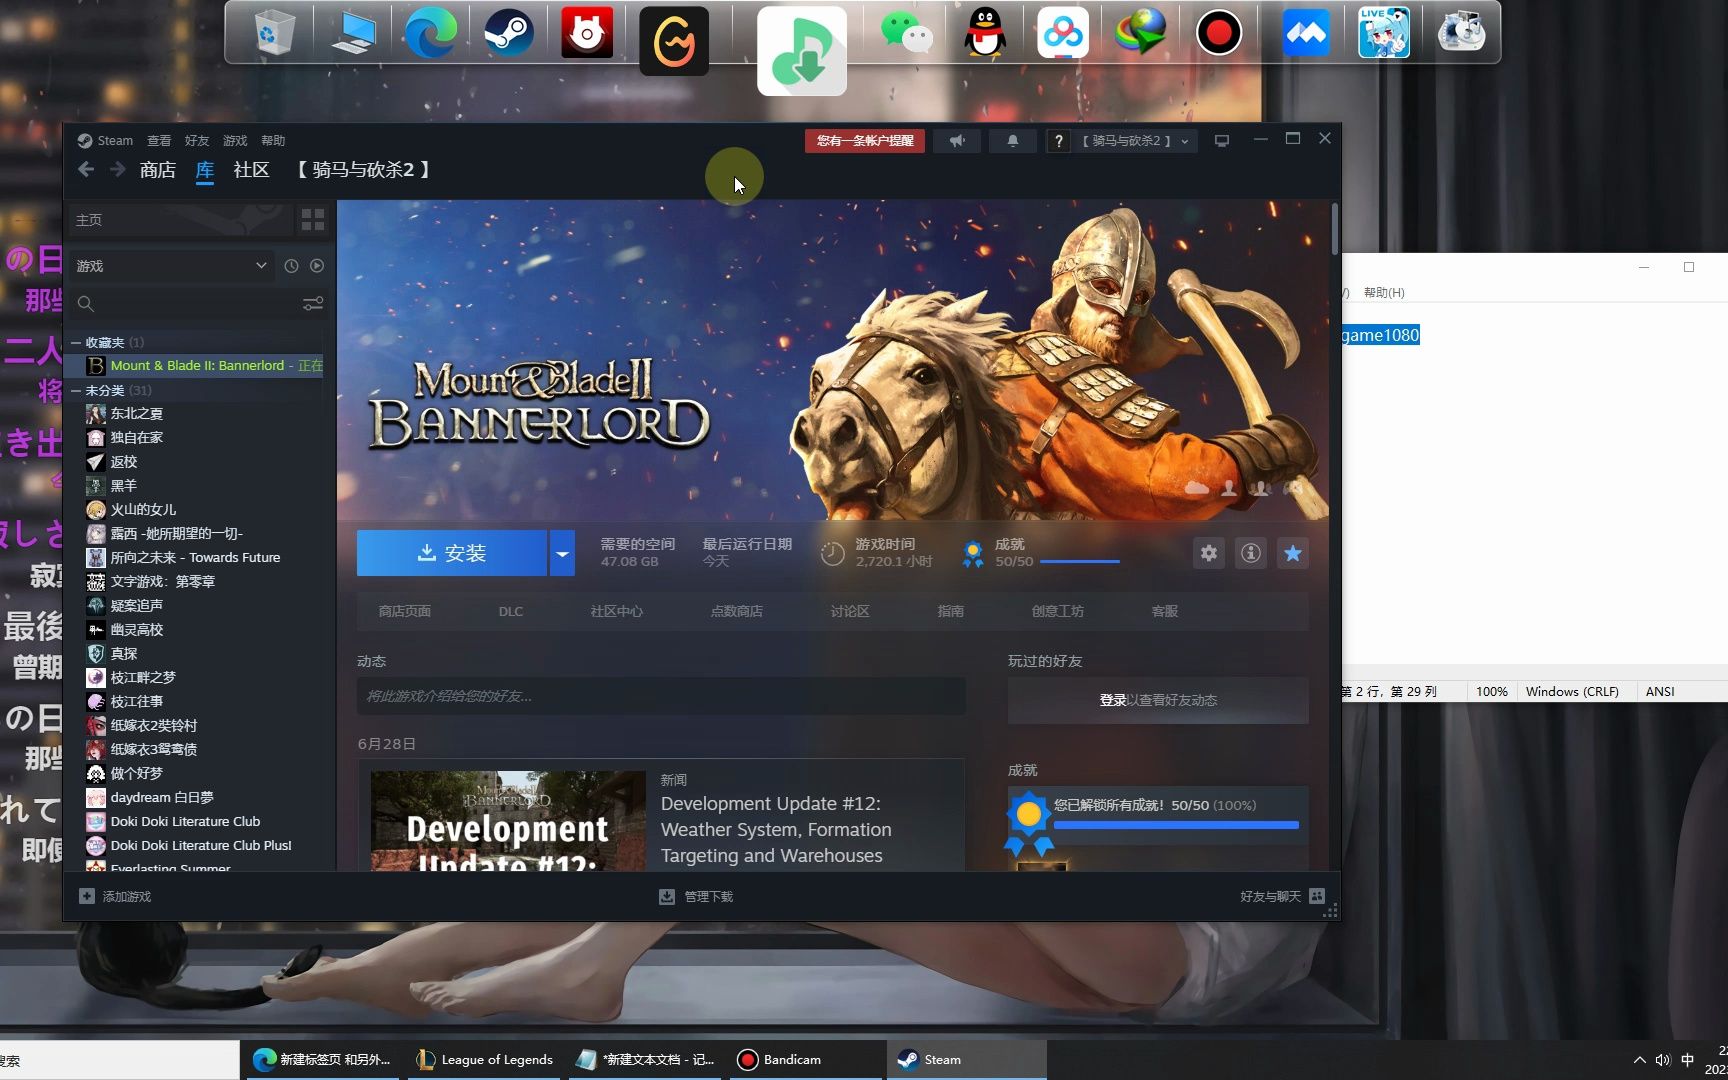
Task: Open the 查看 view menu
Action: click(159, 141)
